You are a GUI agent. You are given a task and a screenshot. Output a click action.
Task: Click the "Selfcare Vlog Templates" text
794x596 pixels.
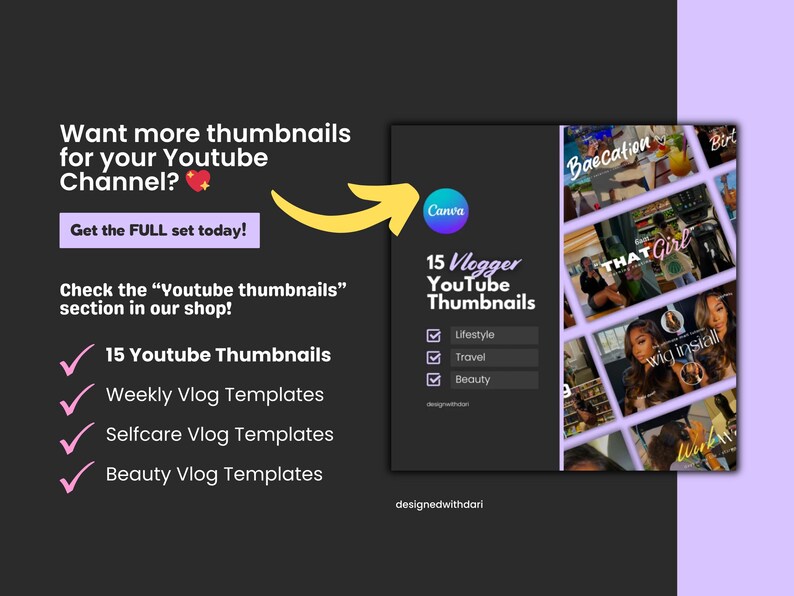[220, 434]
